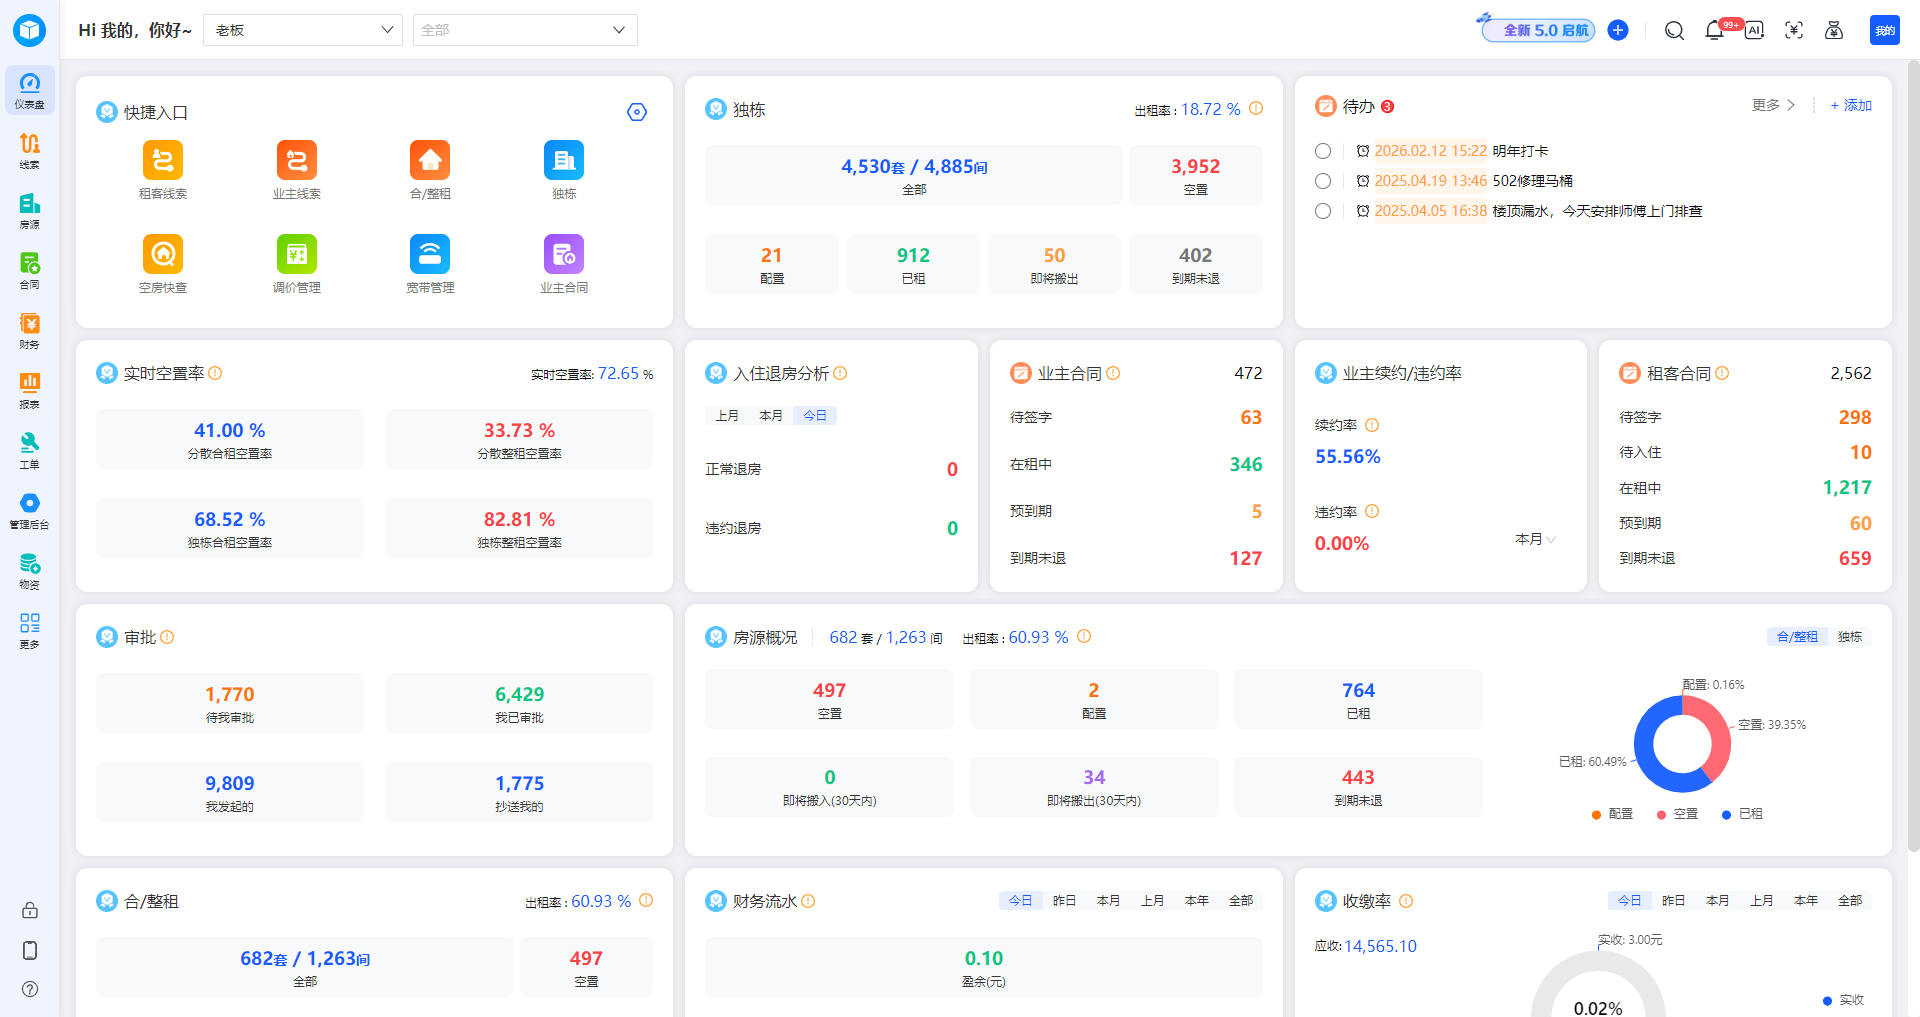This screenshot has width=1920, height=1017.
Task: Open the 全部 filter dropdown
Action: 524,30
